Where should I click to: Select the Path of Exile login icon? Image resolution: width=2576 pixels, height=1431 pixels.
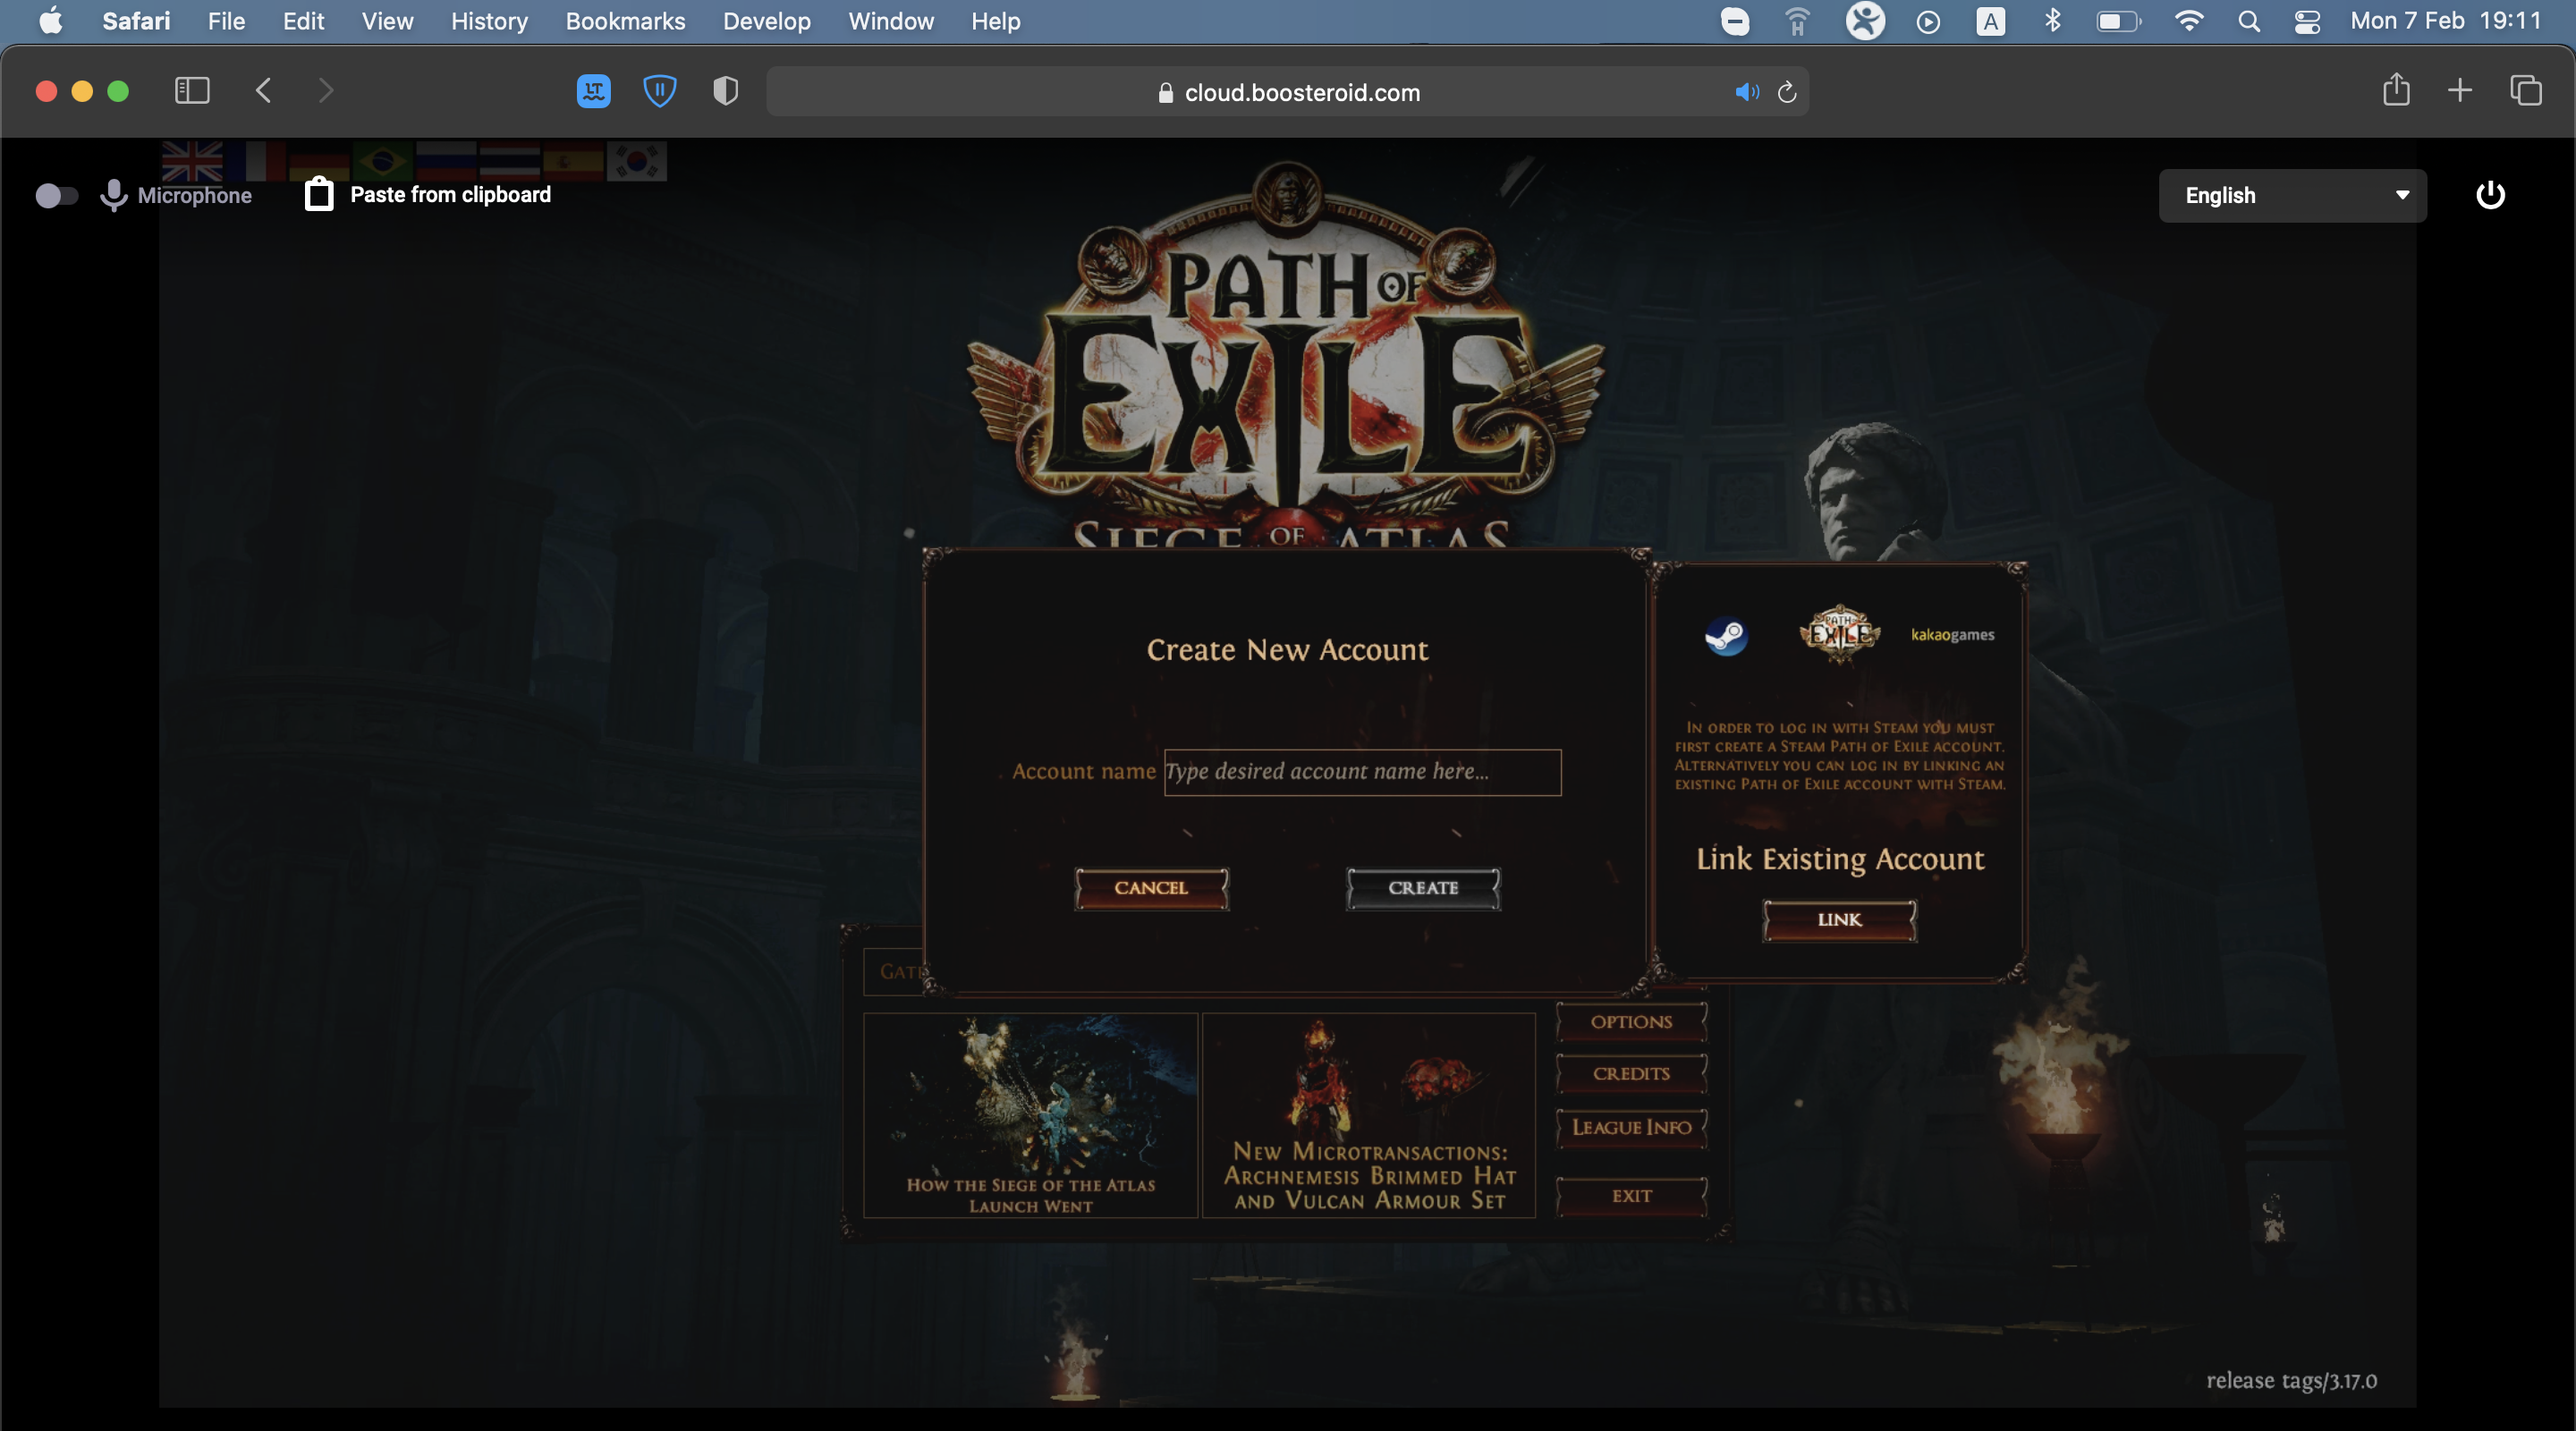tap(1840, 634)
